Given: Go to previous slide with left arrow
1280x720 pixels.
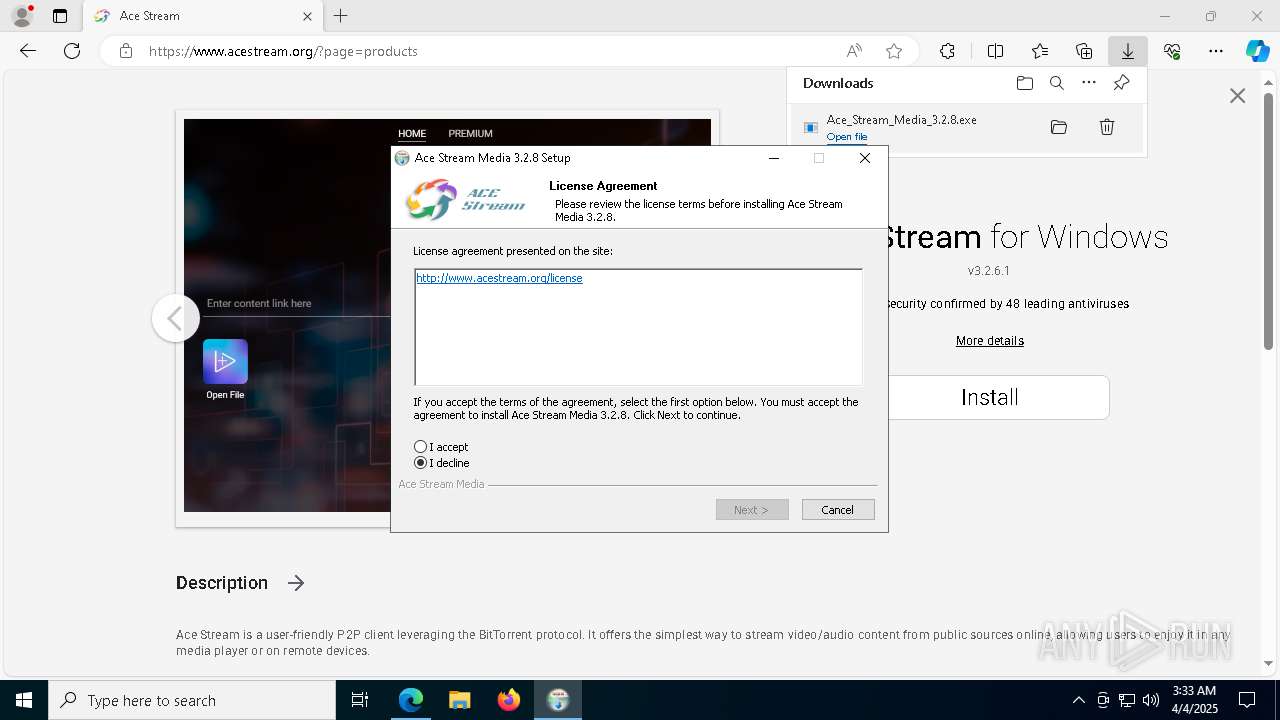Looking at the screenshot, I should point(175,318).
